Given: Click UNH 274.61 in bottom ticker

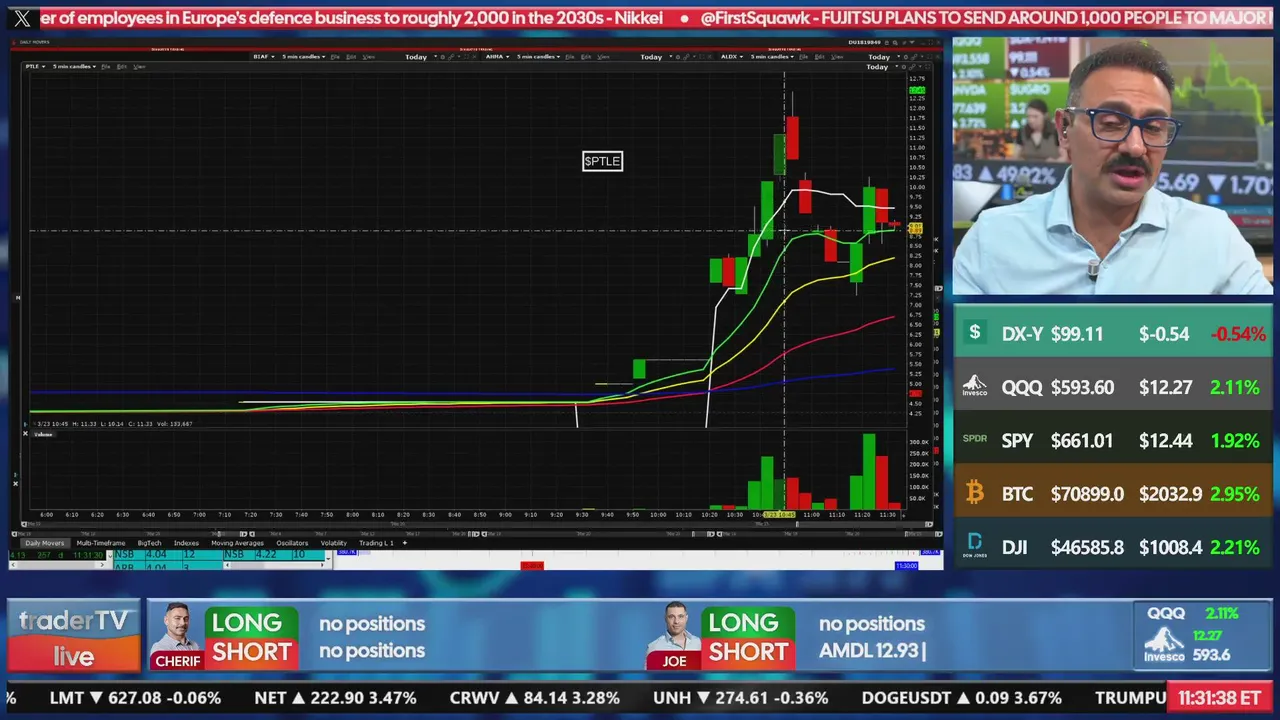Looking at the screenshot, I should [740, 698].
